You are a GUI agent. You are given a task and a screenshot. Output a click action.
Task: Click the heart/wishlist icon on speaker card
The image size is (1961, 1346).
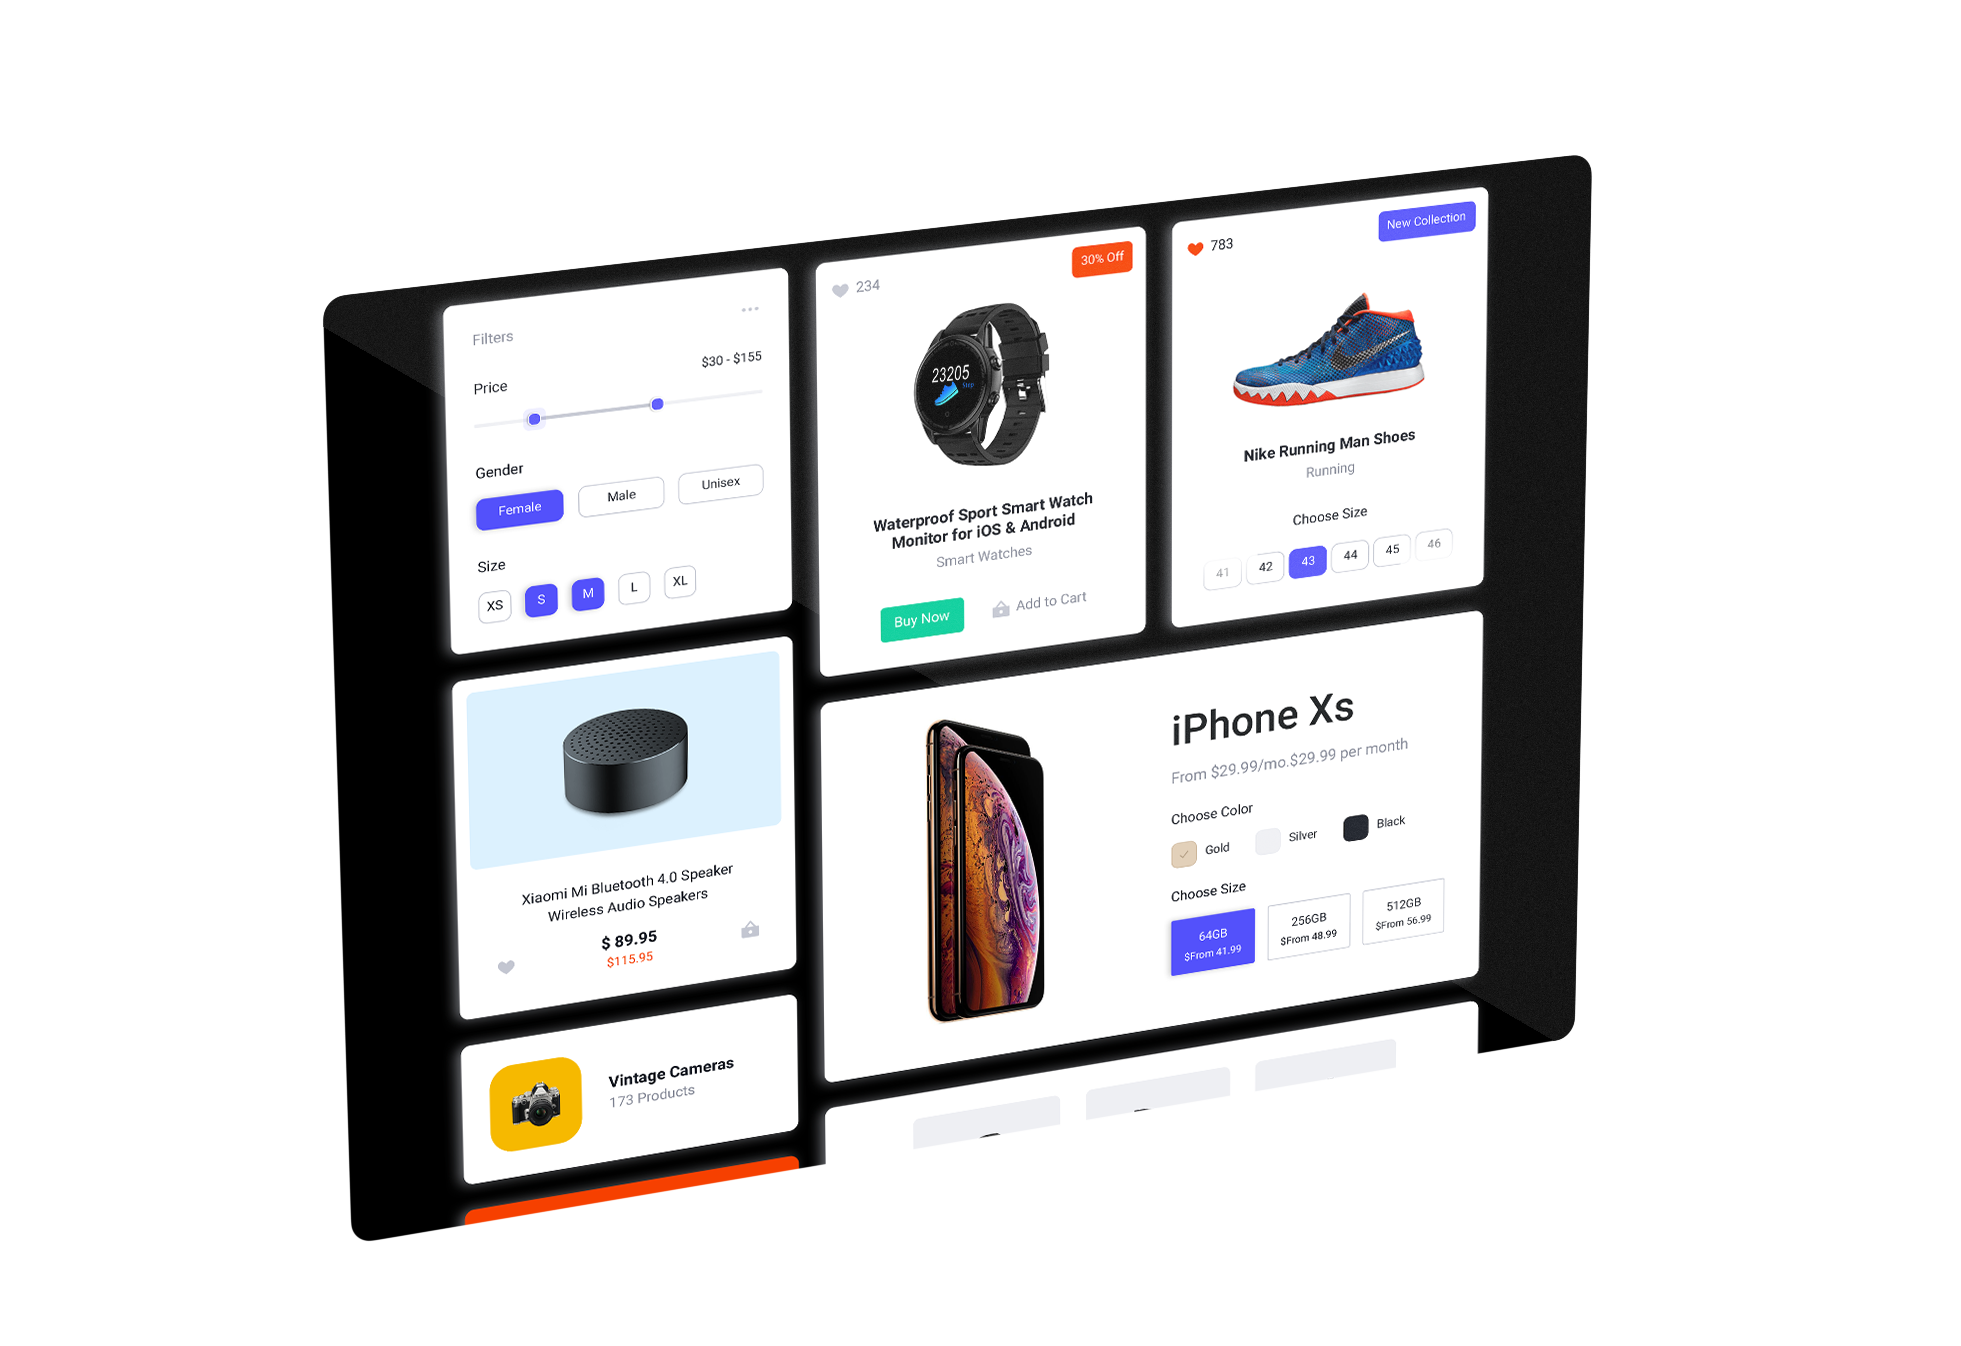tap(507, 967)
